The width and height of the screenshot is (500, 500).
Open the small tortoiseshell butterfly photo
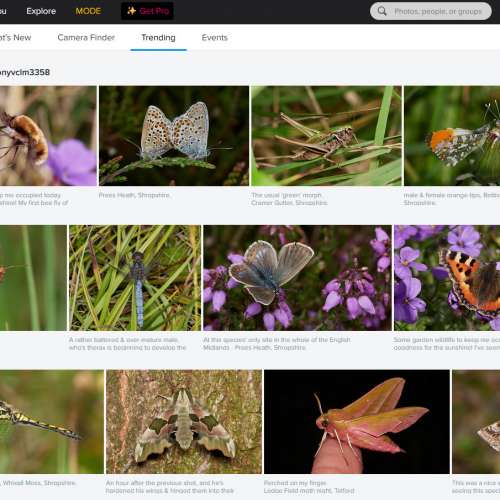(447, 278)
